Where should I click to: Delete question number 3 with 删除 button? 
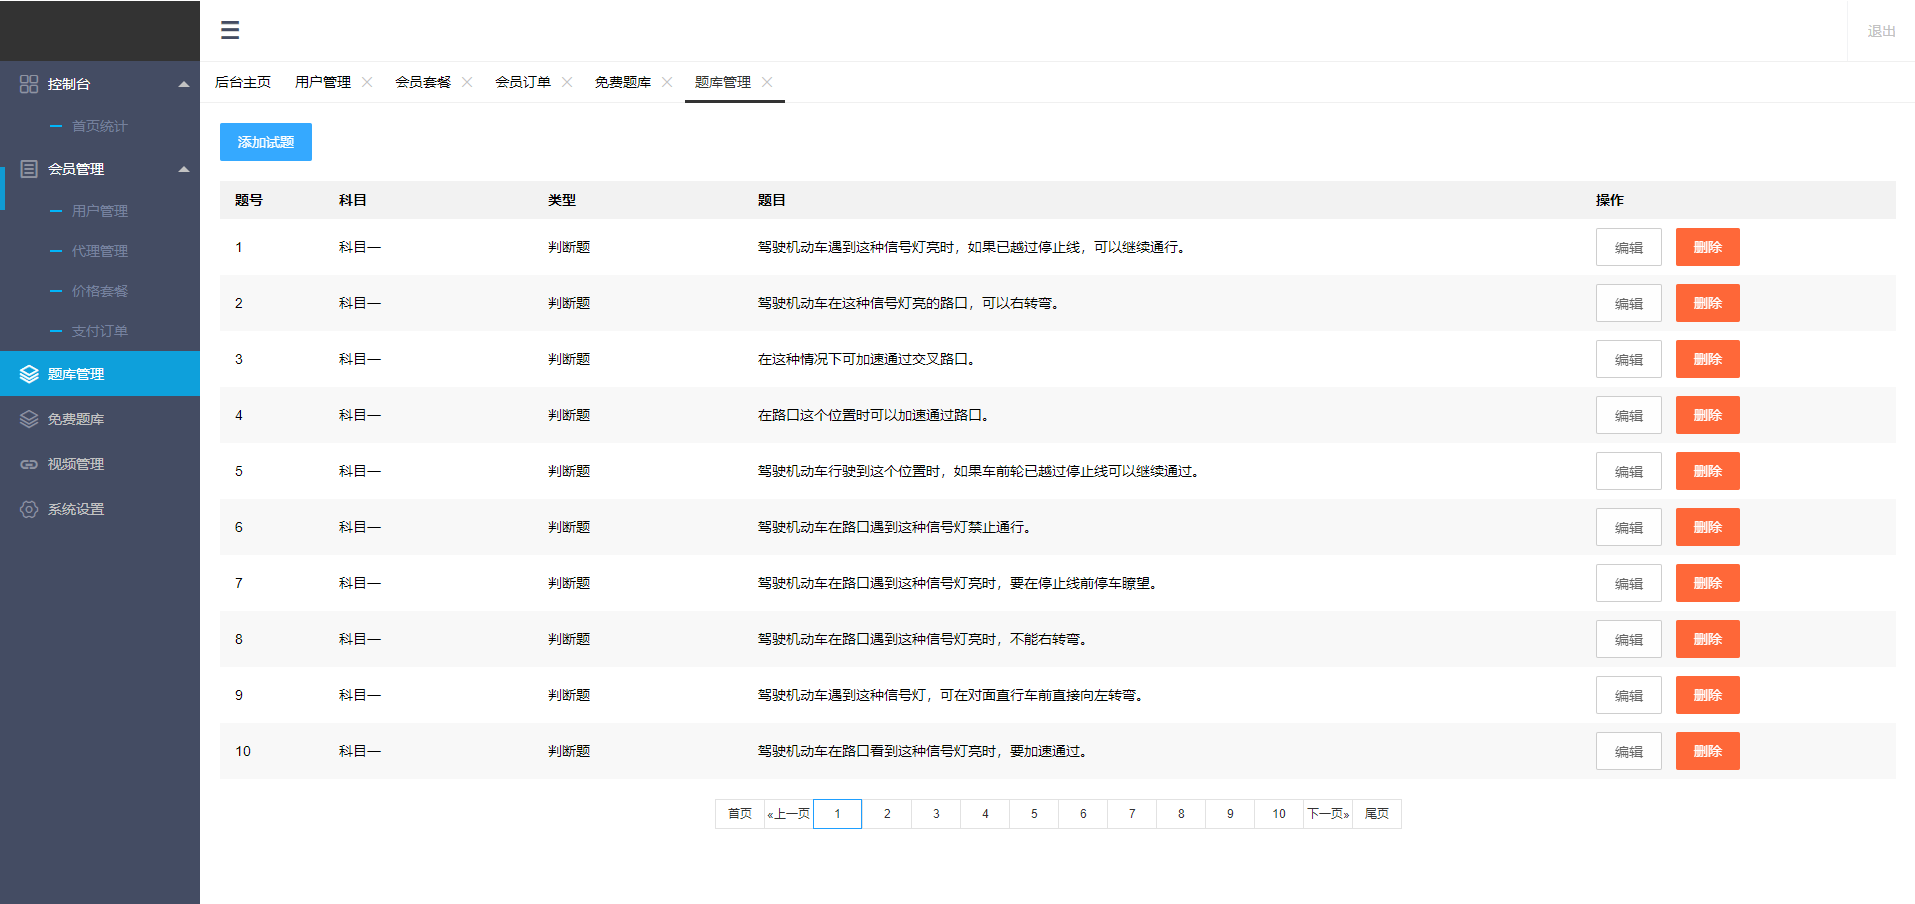(1707, 359)
